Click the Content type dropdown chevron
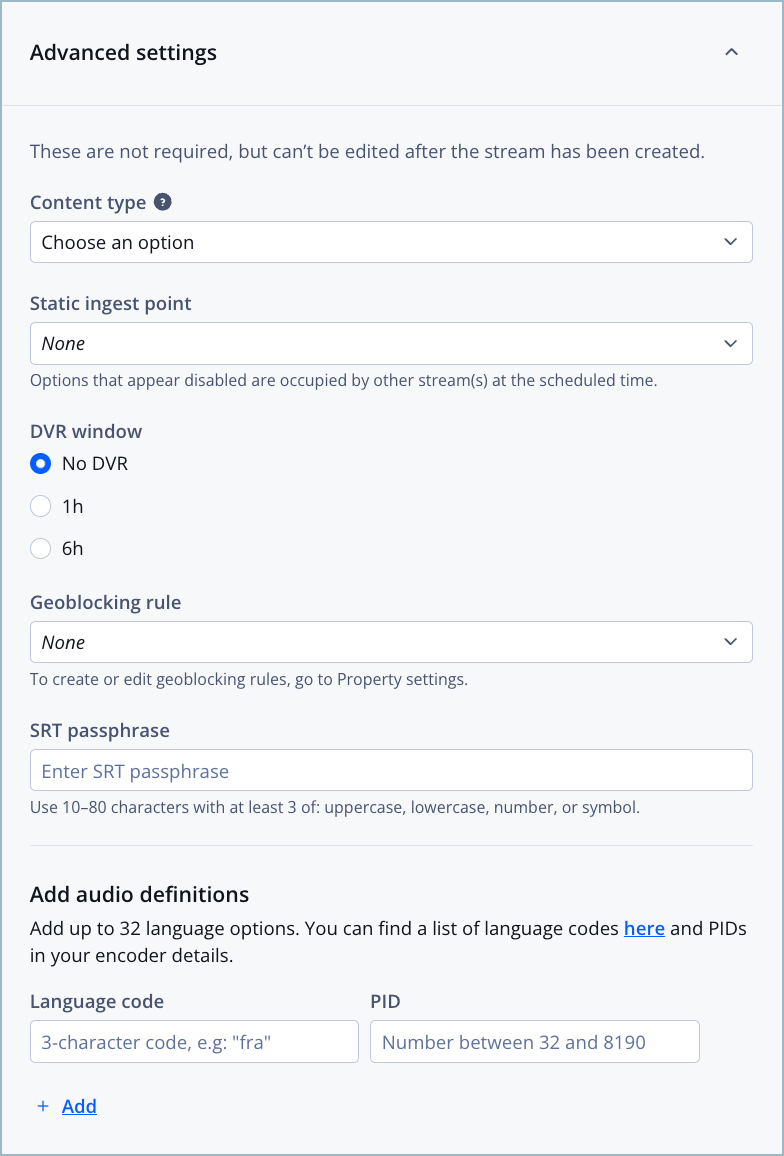The width and height of the screenshot is (784, 1156). 729,242
